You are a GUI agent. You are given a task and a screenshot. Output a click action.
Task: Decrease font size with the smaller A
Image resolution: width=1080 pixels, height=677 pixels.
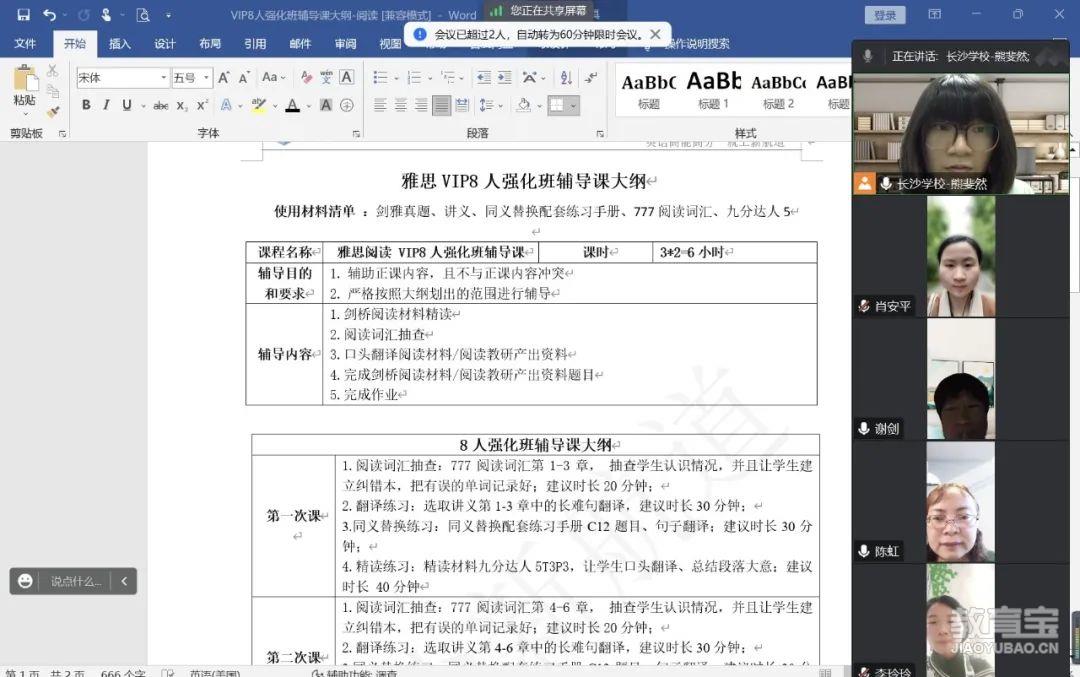point(244,78)
